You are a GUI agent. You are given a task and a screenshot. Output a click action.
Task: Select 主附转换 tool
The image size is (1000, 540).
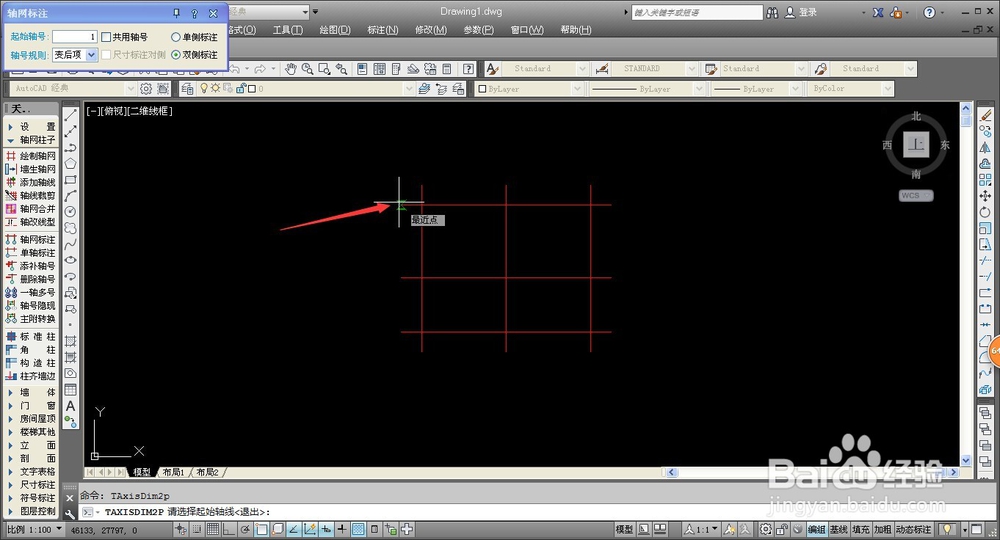coord(31,319)
